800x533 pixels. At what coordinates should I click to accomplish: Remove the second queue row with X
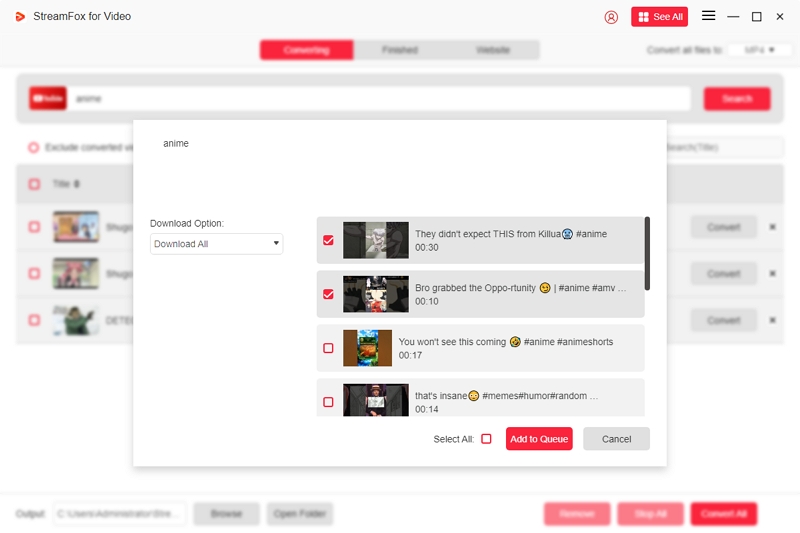tap(772, 274)
